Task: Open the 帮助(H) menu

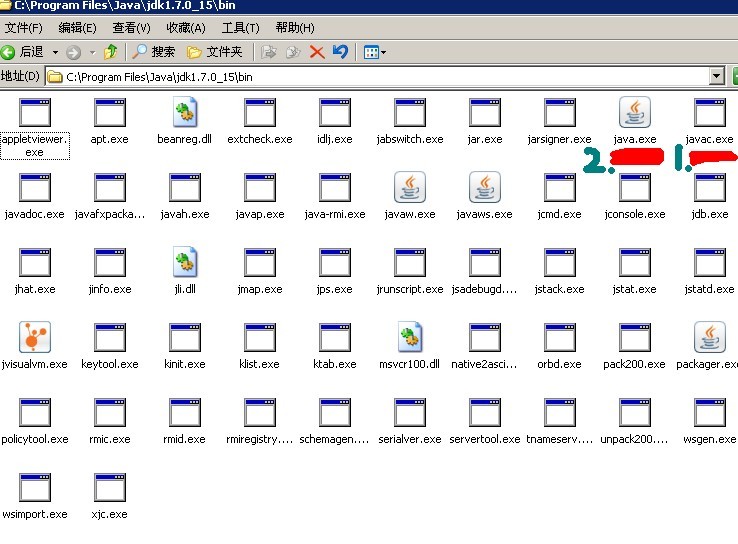Action: pyautogui.click(x=295, y=28)
